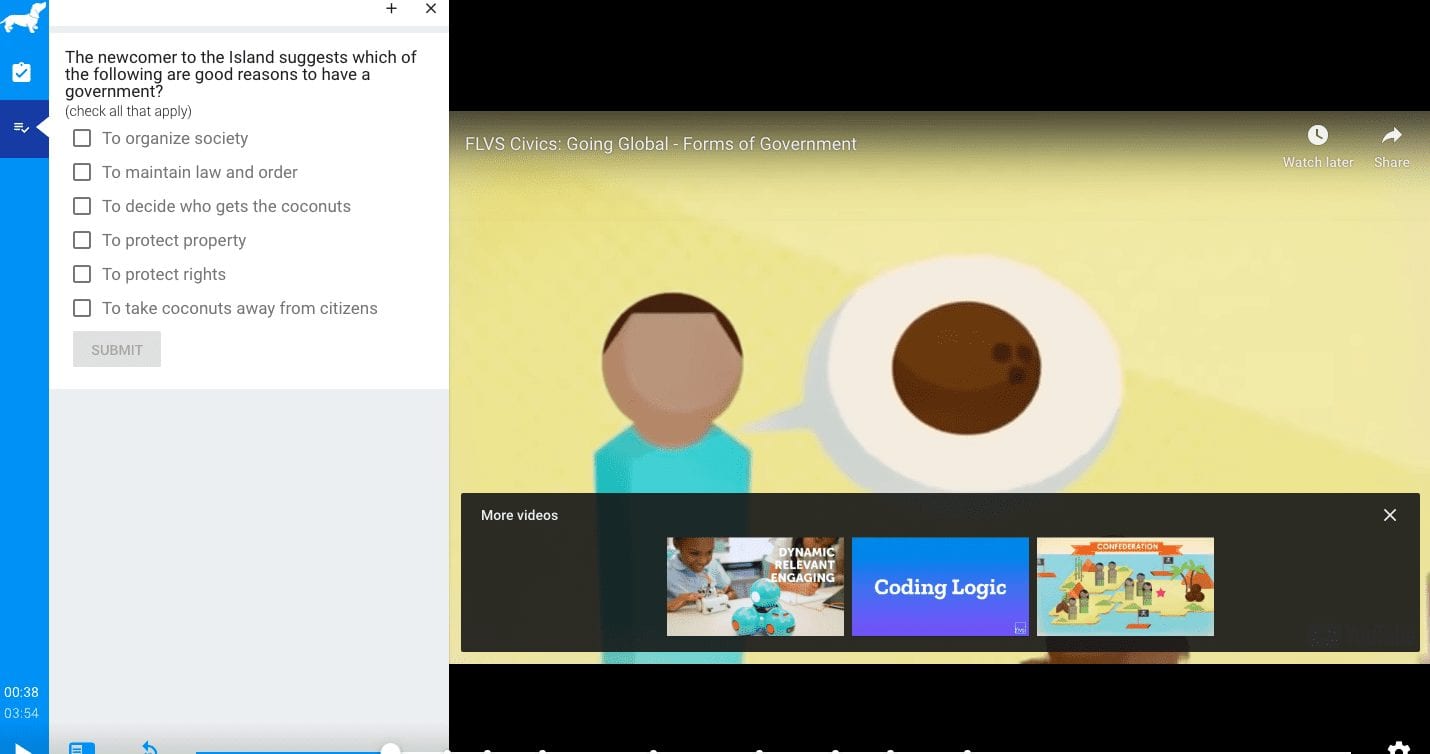Select the question list icon in sidebar
The image size is (1430, 754).
tap(20, 128)
